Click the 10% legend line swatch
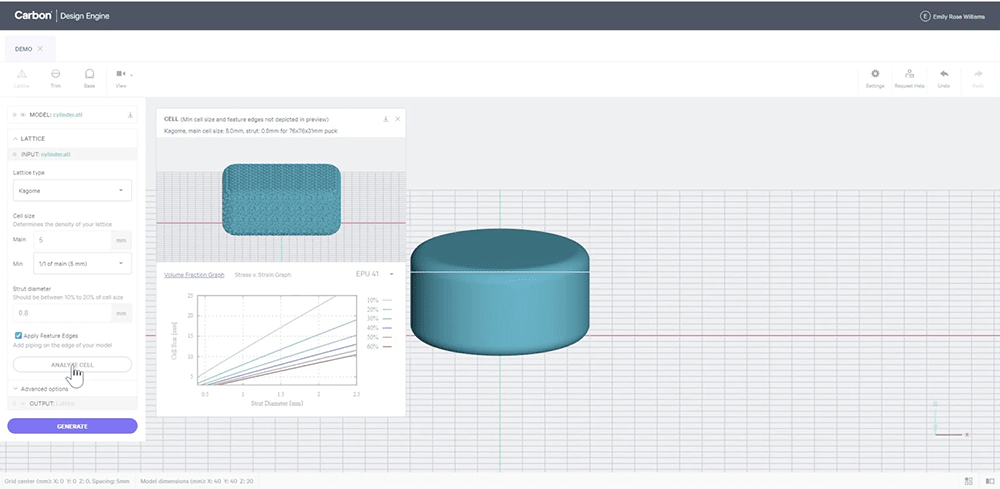Screen dimensions: 1000x489 [387, 300]
